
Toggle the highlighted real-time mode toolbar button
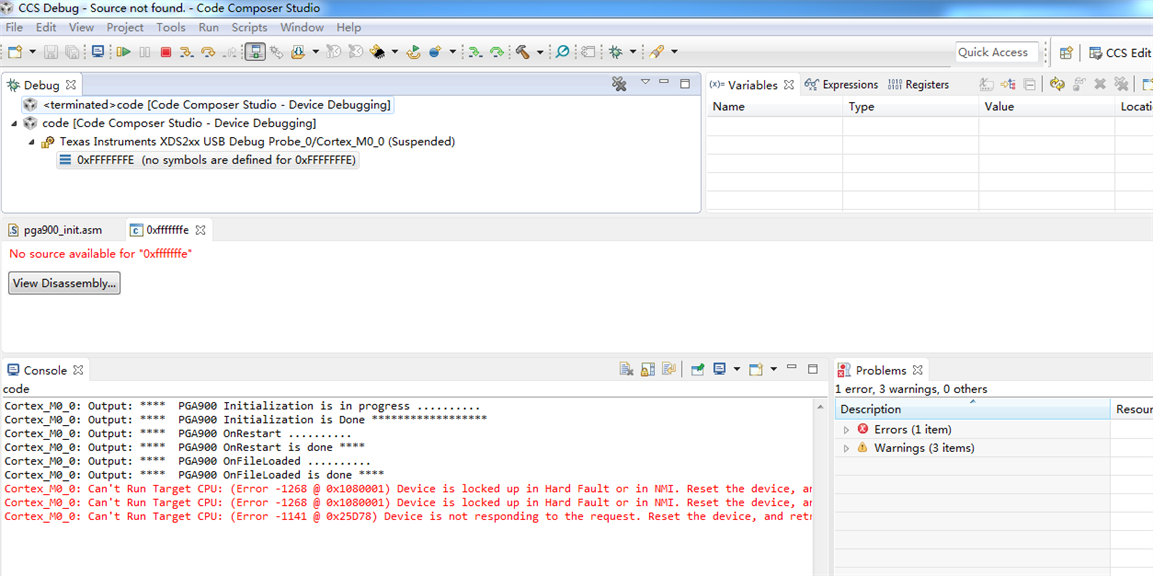pyautogui.click(x=255, y=52)
